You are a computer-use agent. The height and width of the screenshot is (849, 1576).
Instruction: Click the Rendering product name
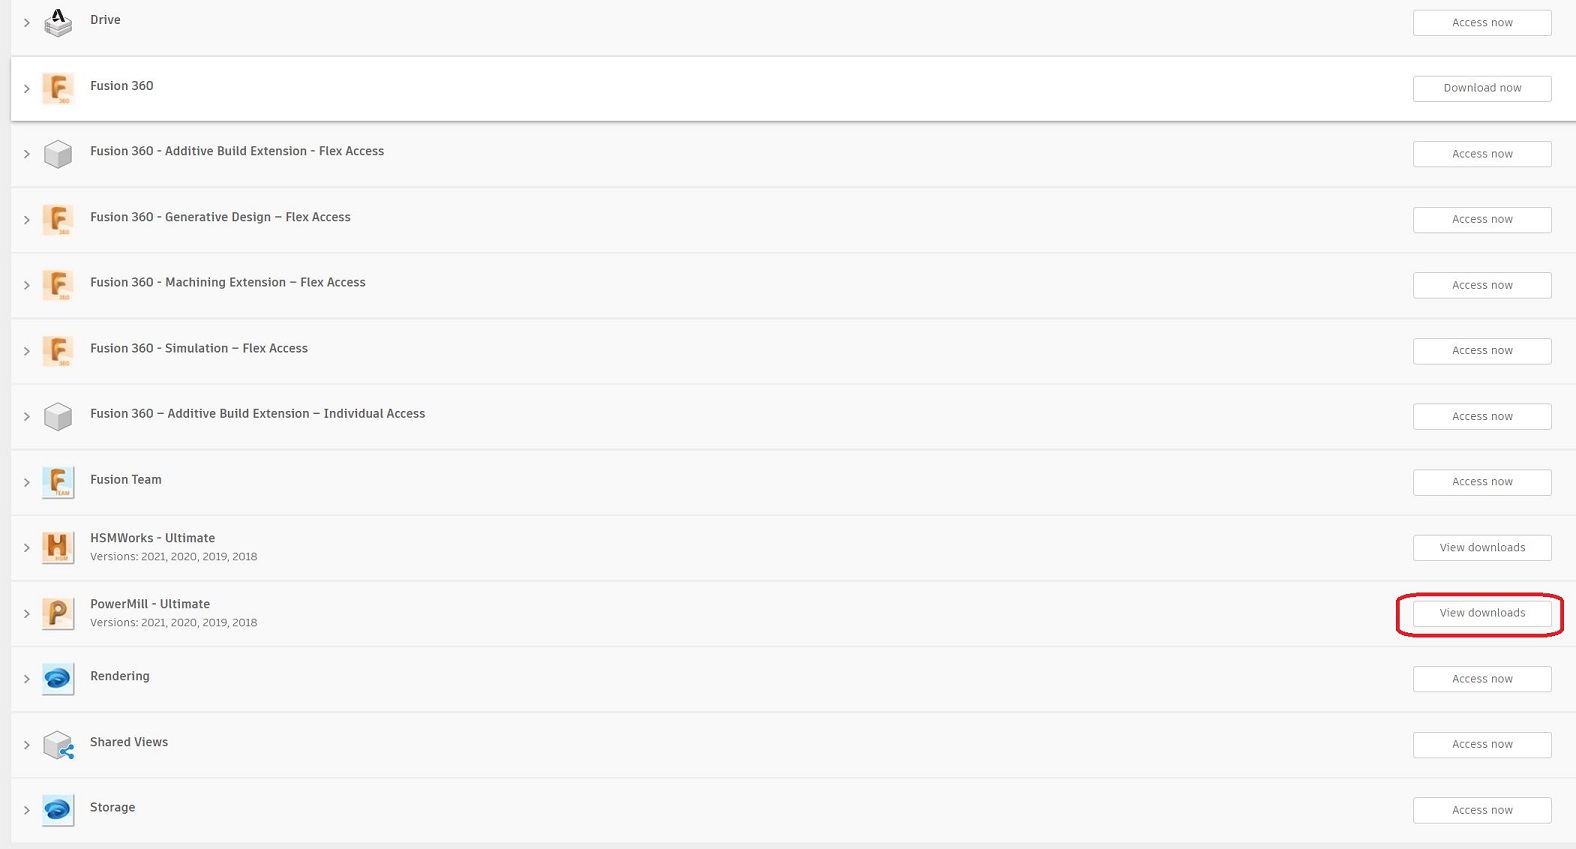(120, 676)
